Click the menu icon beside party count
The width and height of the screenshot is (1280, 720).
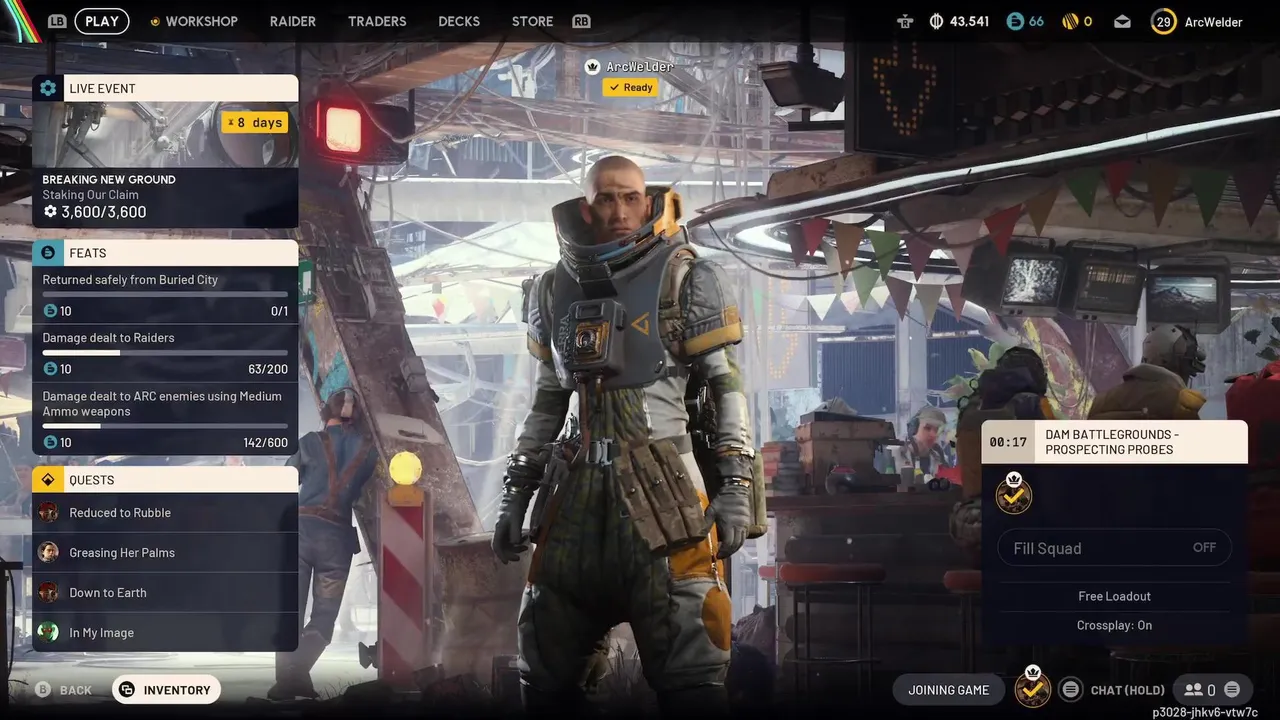click(1232, 690)
